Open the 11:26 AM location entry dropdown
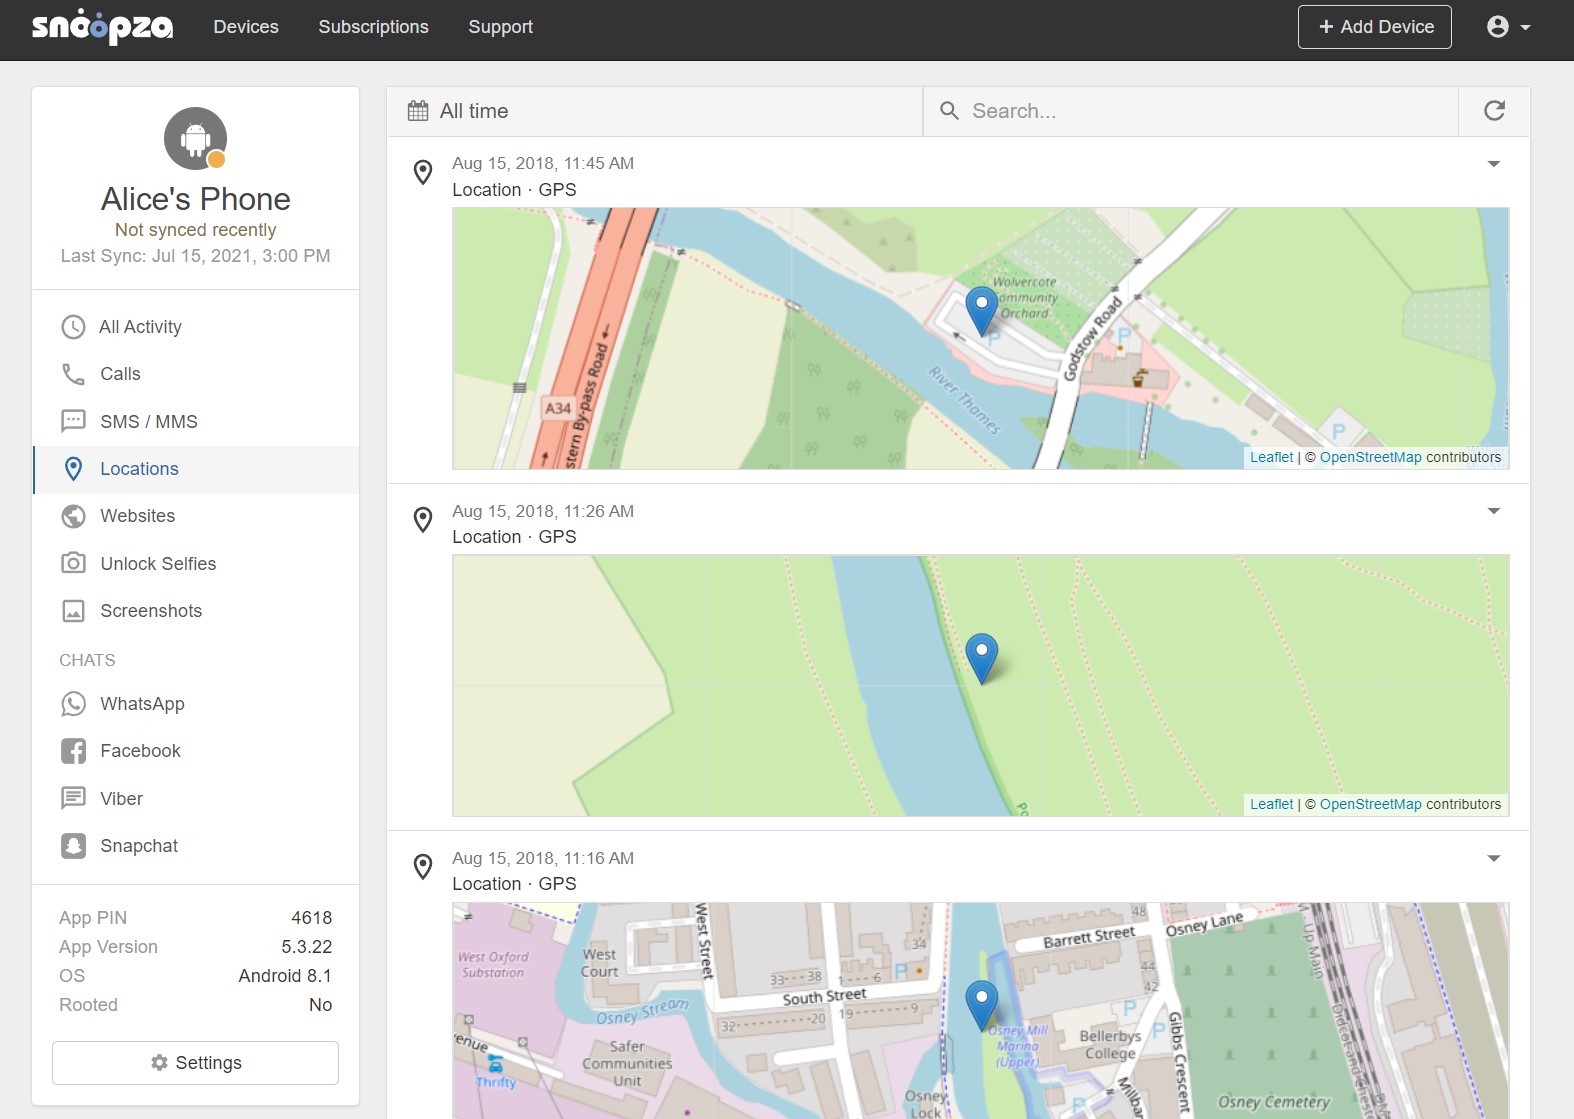 coord(1493,511)
